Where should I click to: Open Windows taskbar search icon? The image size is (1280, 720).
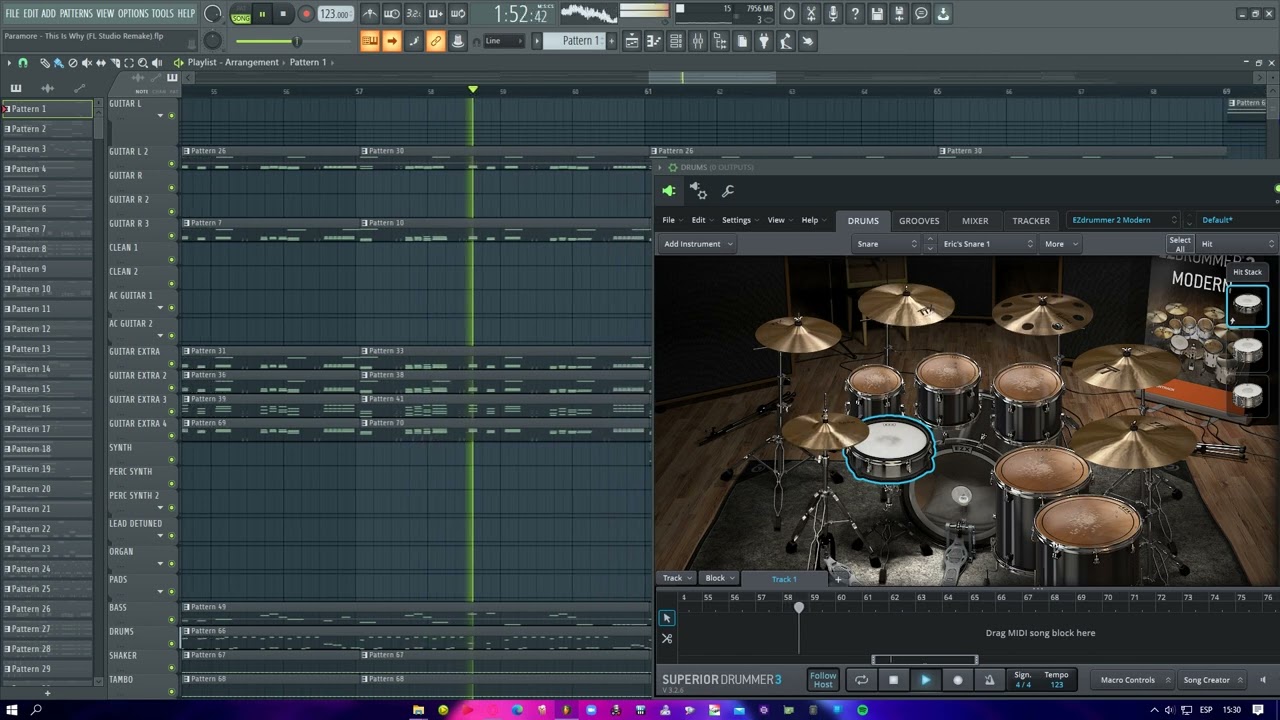pyautogui.click(x=36, y=710)
